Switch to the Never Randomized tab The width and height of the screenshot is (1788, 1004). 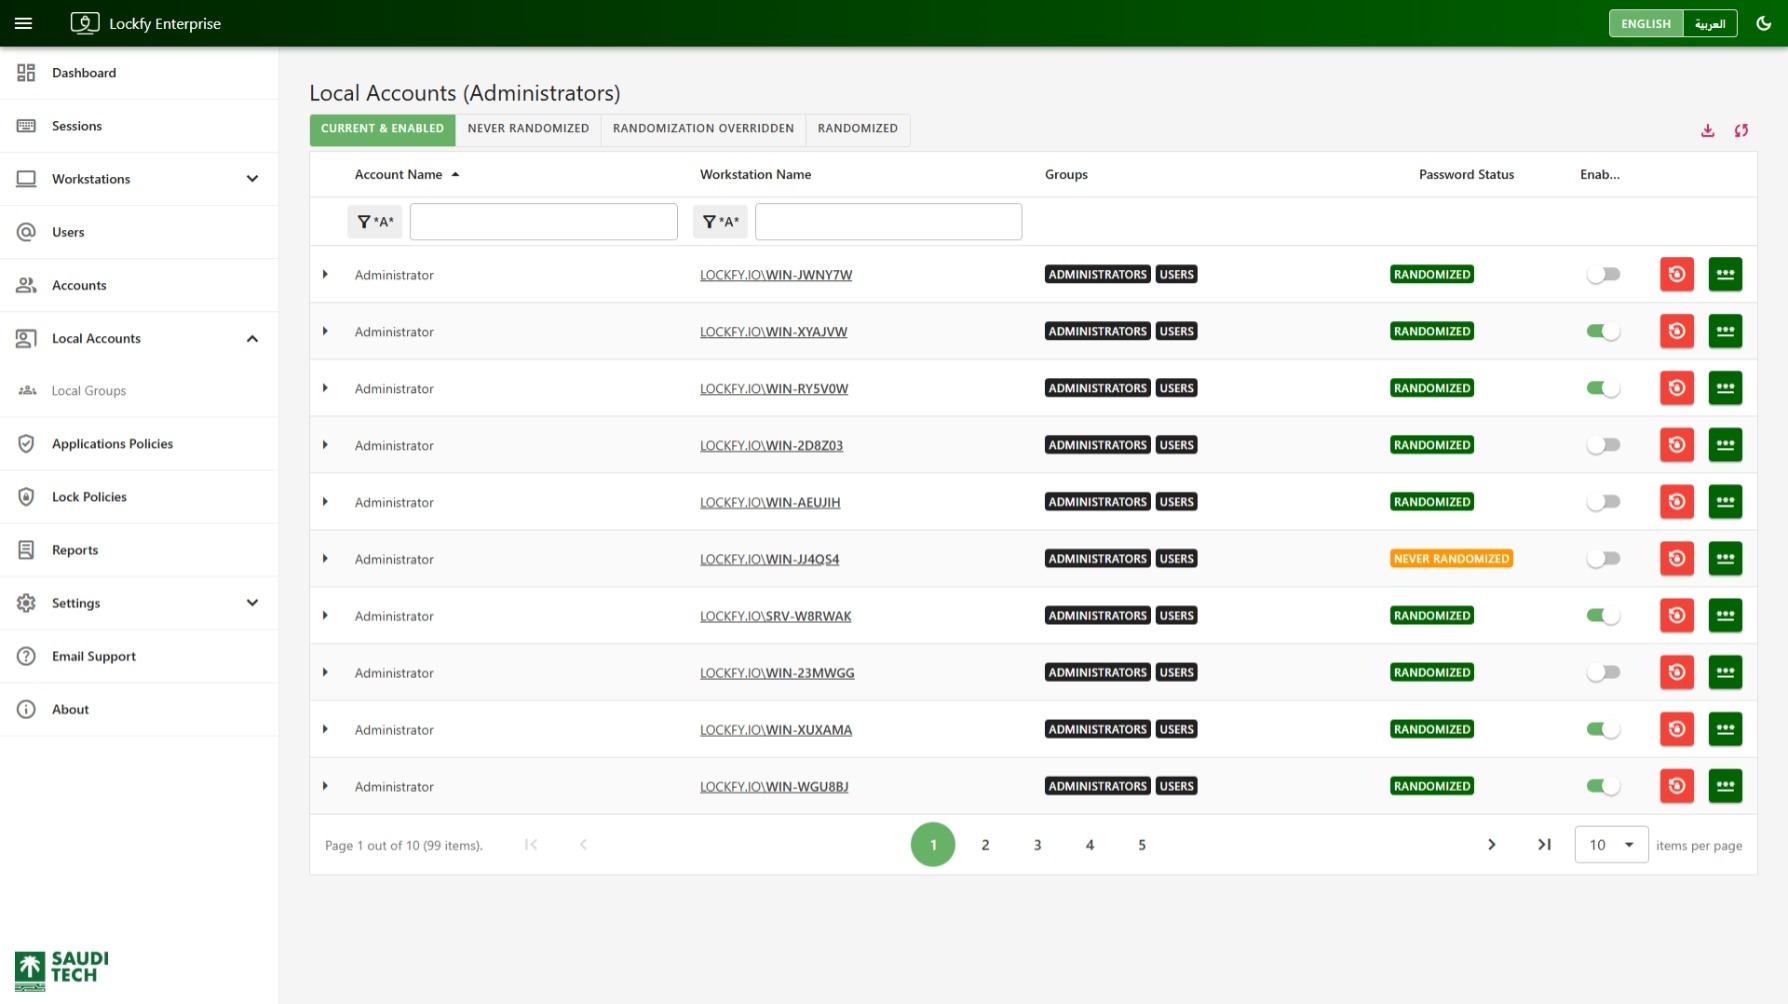click(528, 129)
